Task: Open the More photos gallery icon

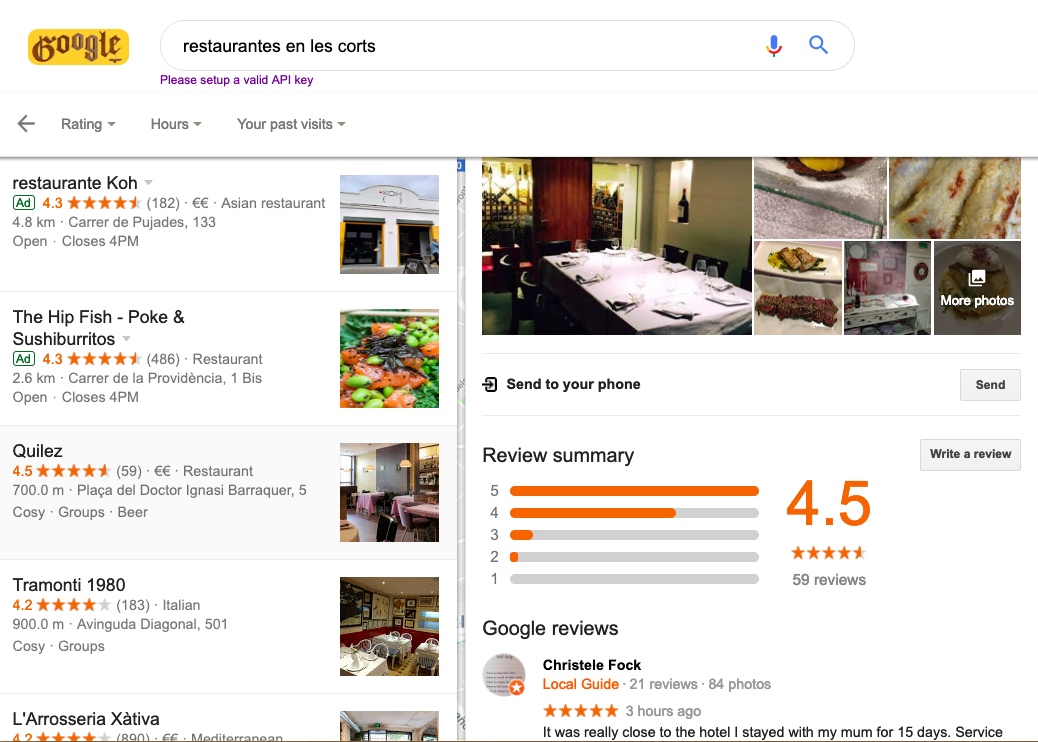Action: click(977, 278)
